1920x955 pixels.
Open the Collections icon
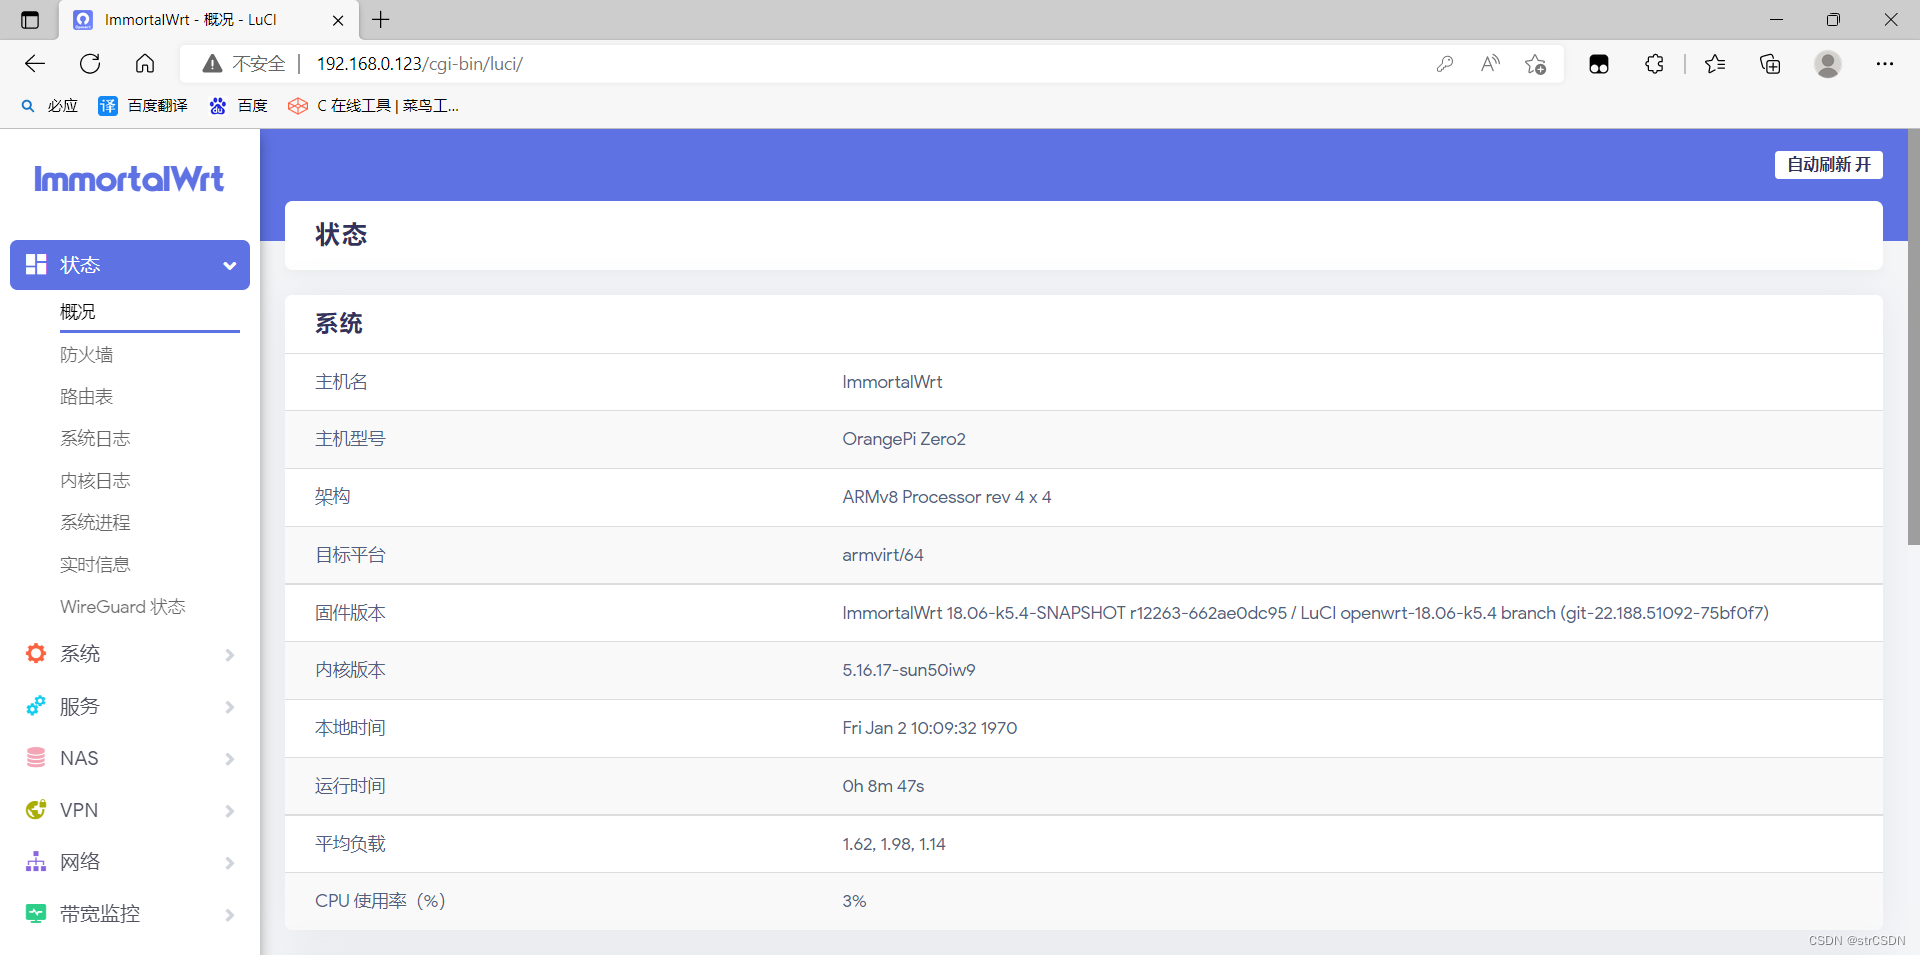point(1770,64)
